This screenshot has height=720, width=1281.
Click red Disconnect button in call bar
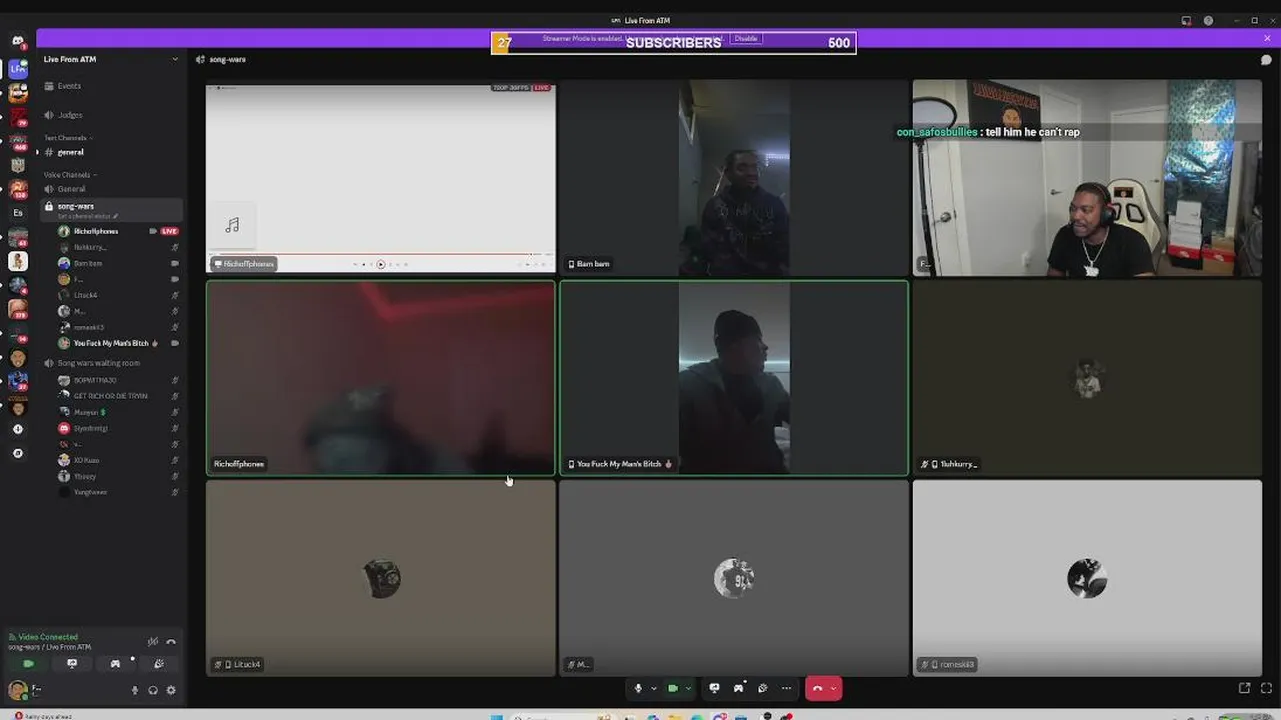[817, 688]
